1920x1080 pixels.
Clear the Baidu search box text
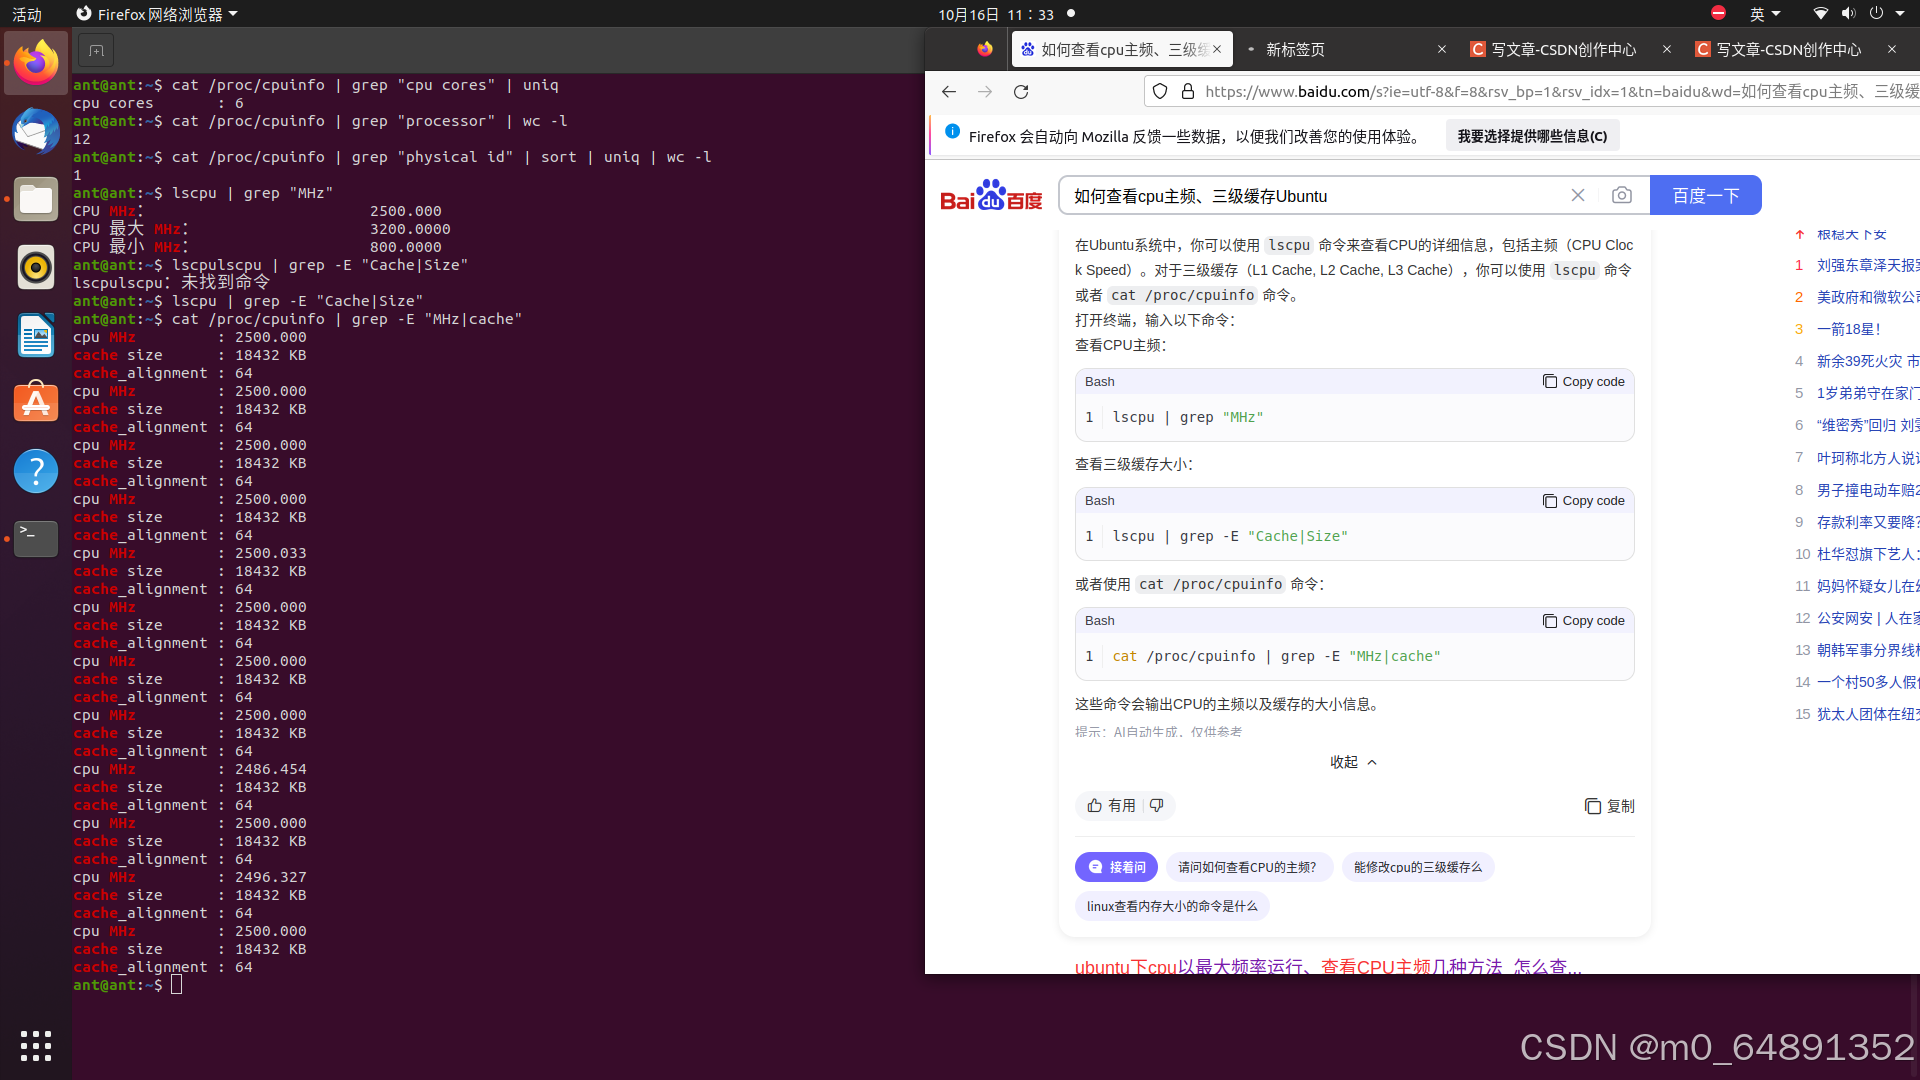click(1578, 196)
